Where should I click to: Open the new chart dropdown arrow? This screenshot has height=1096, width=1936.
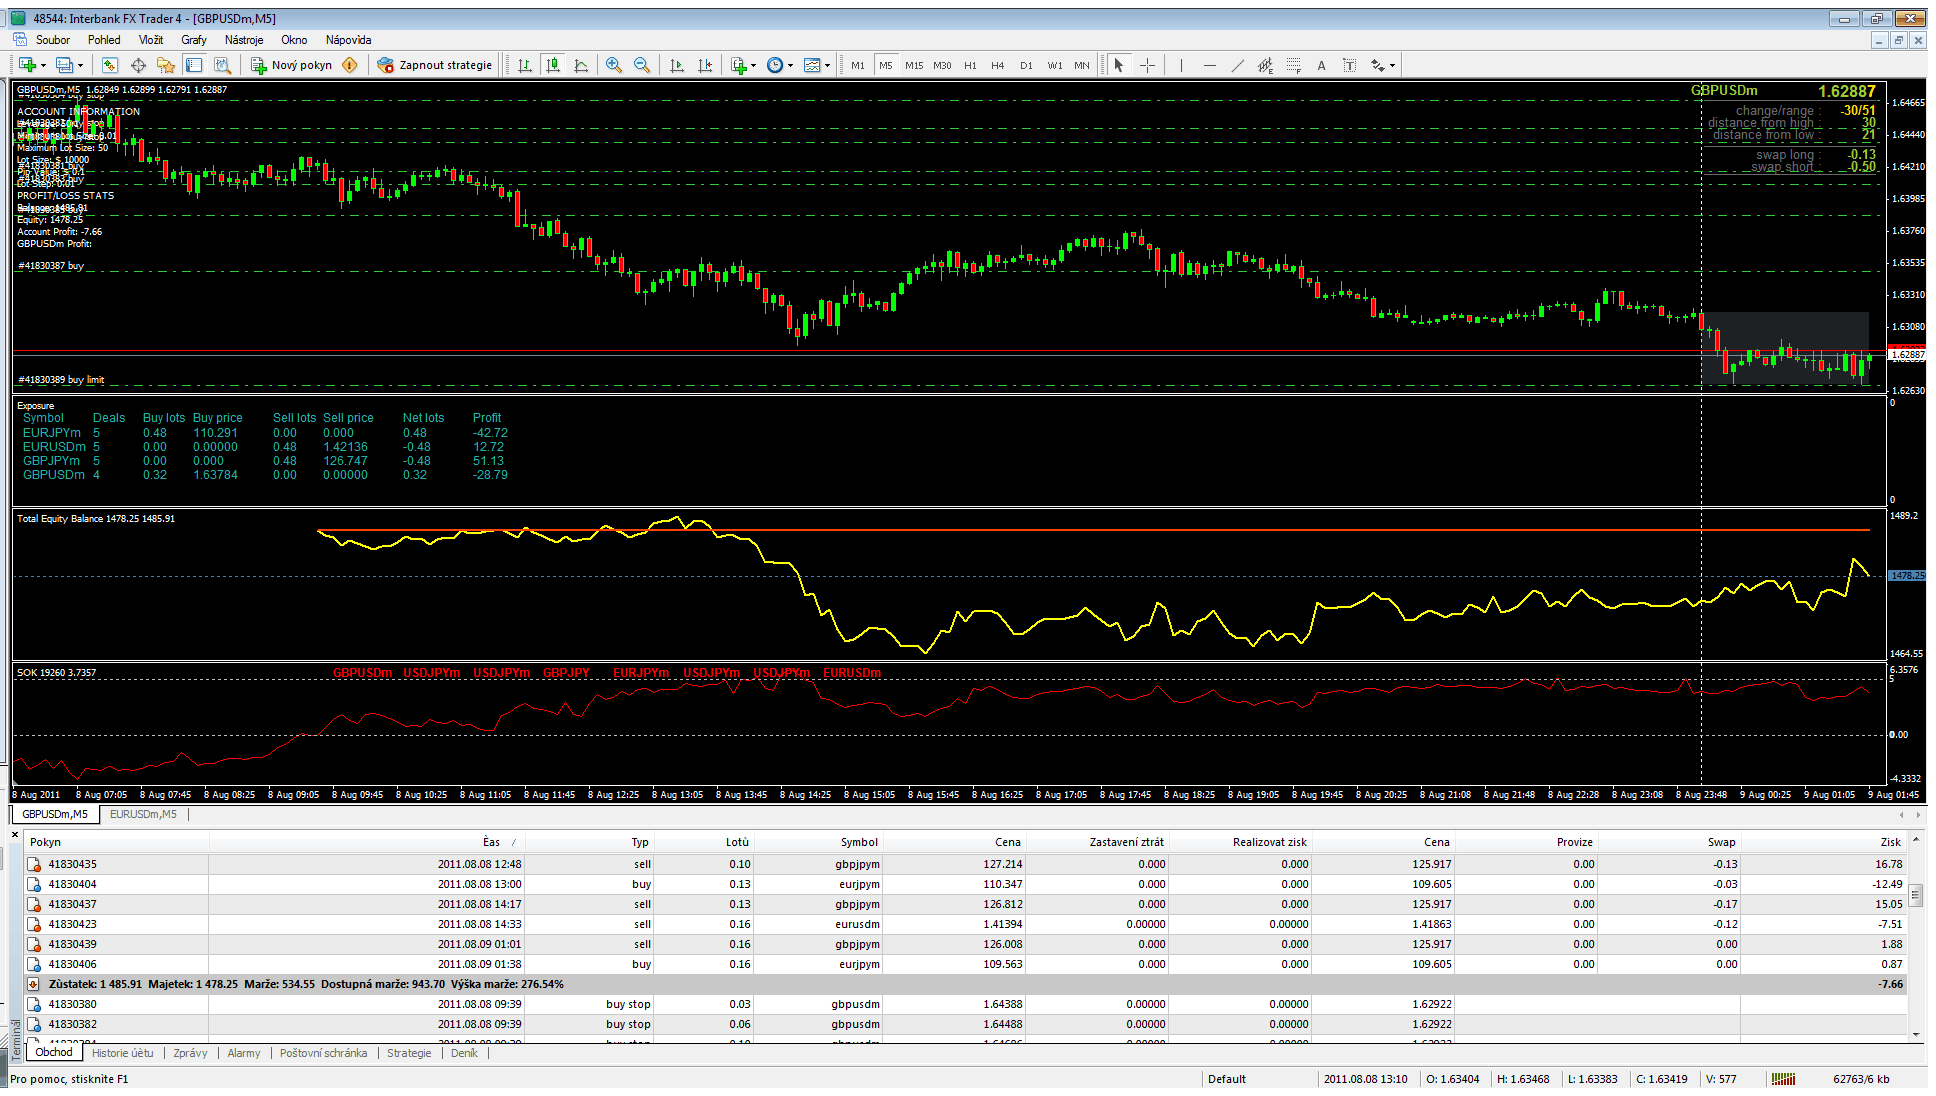click(x=41, y=65)
